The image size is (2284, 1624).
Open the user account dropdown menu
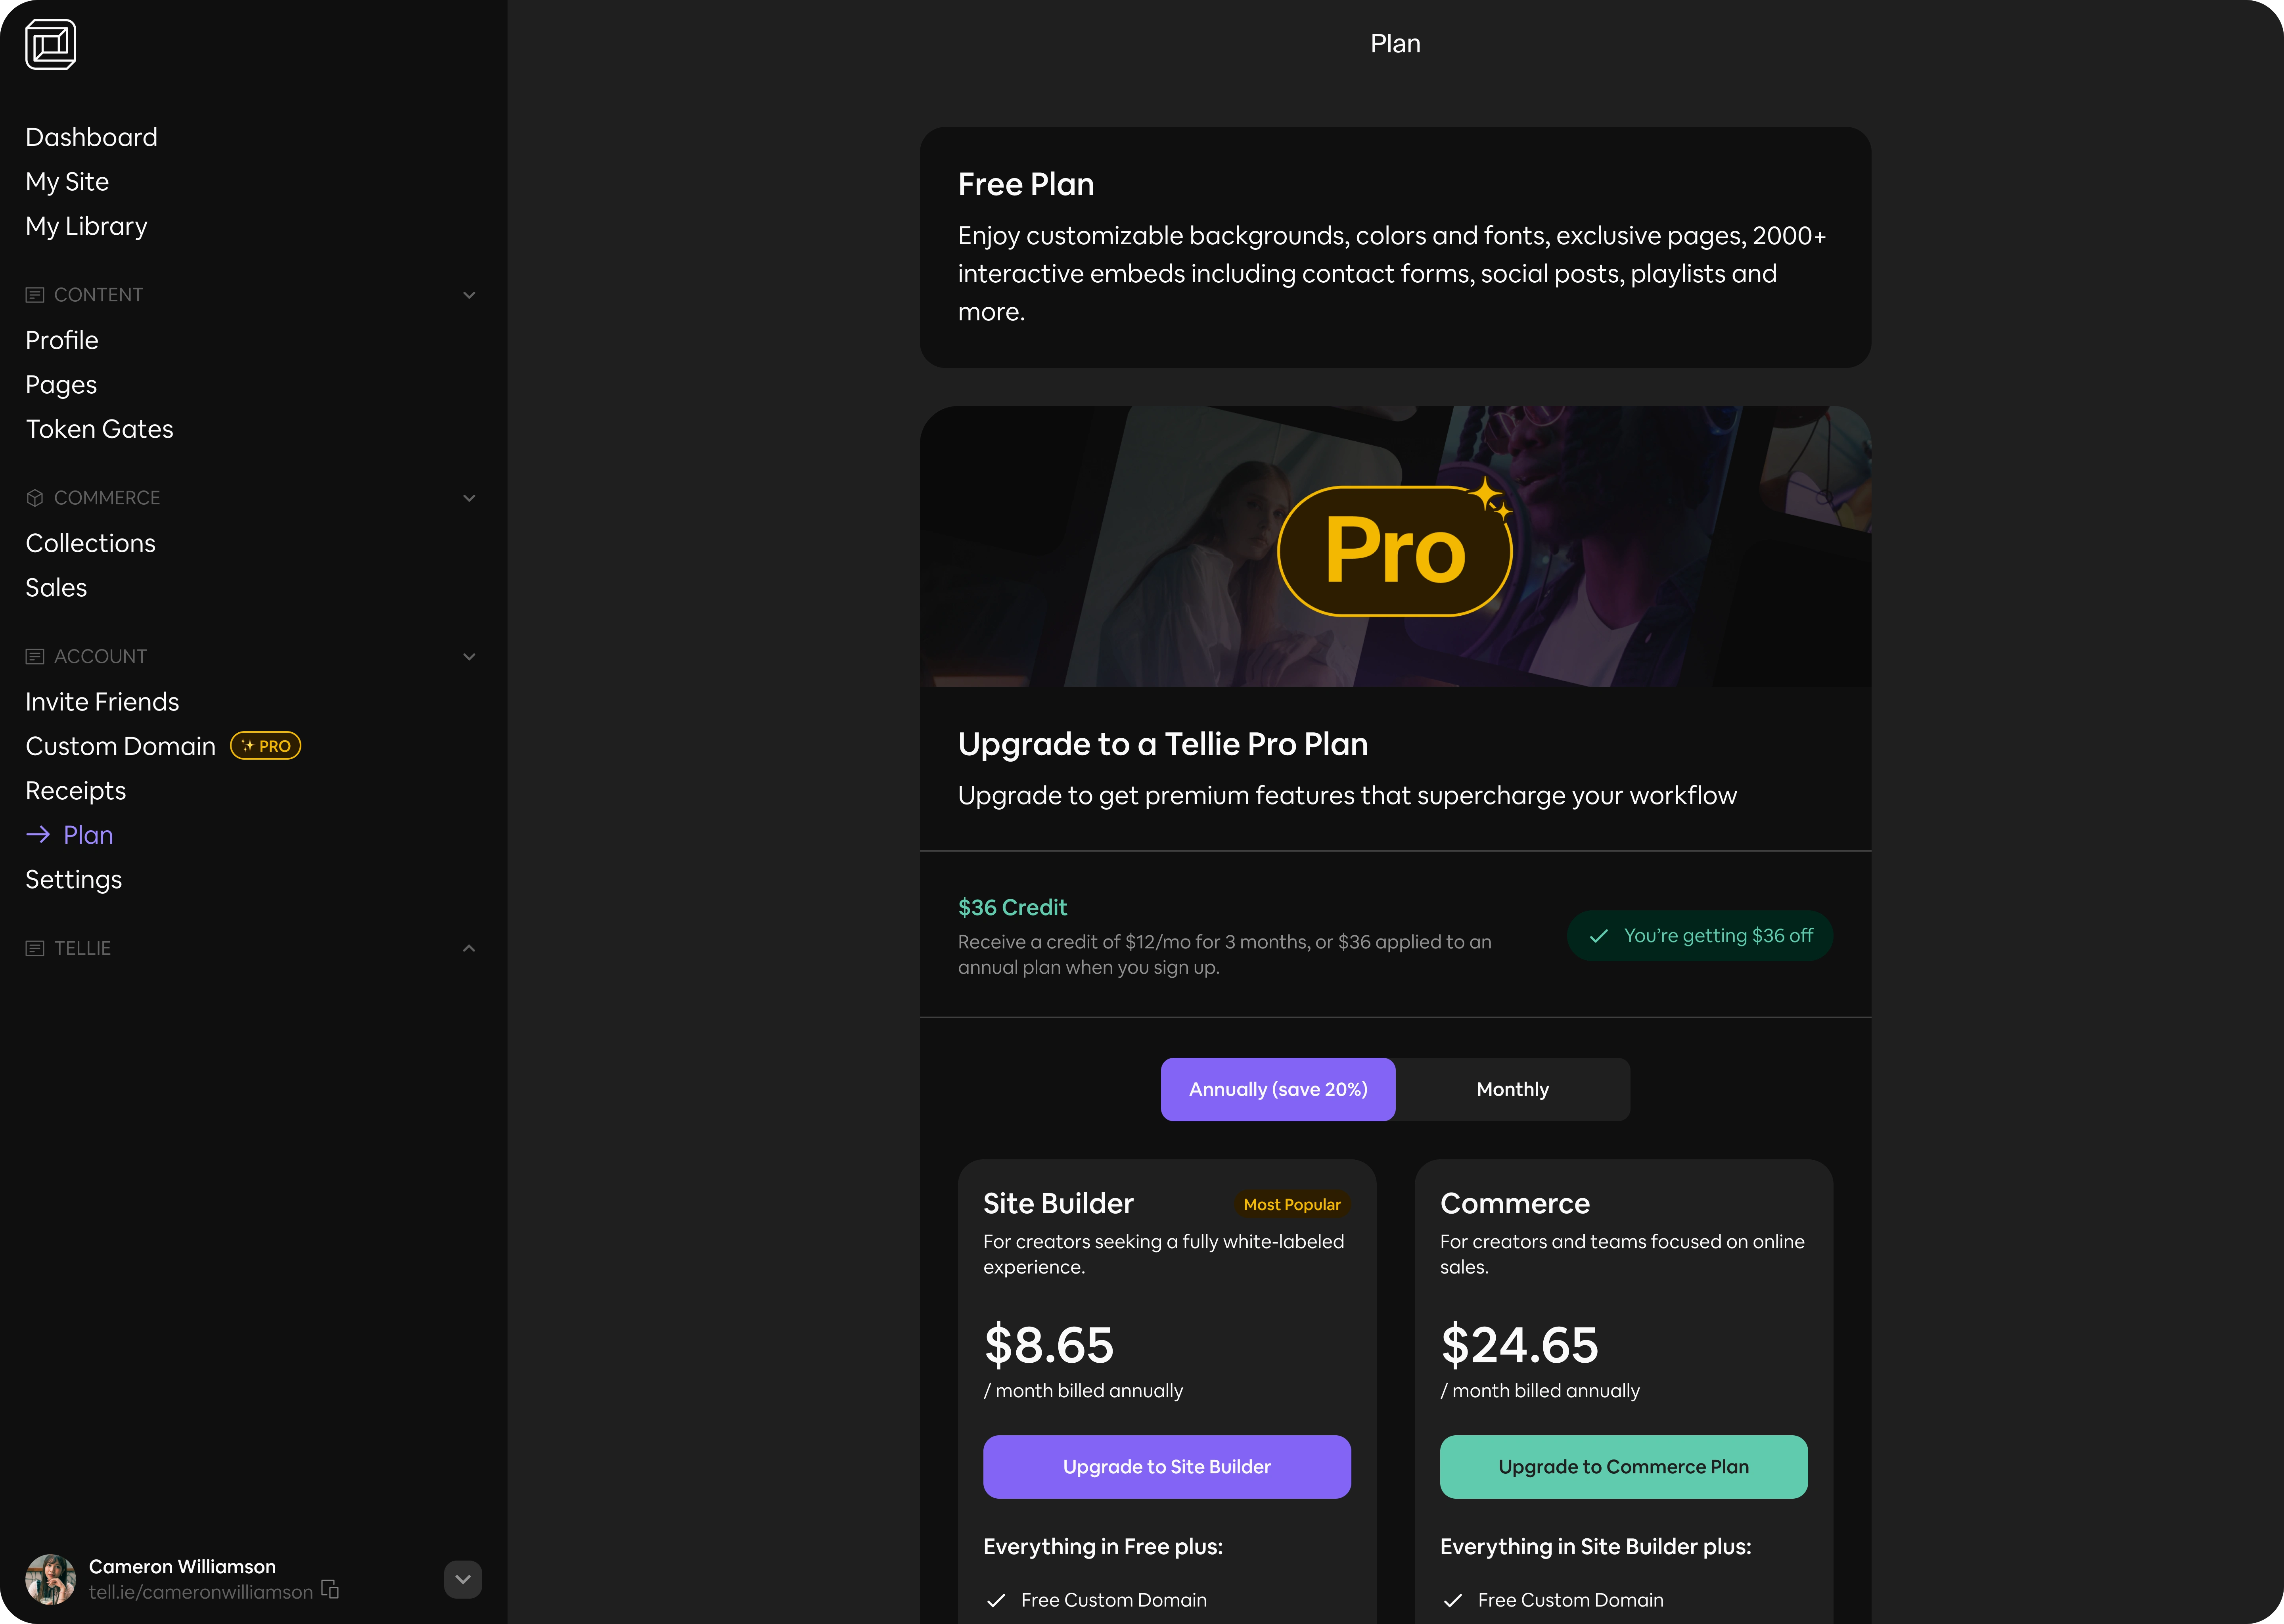tap(463, 1580)
